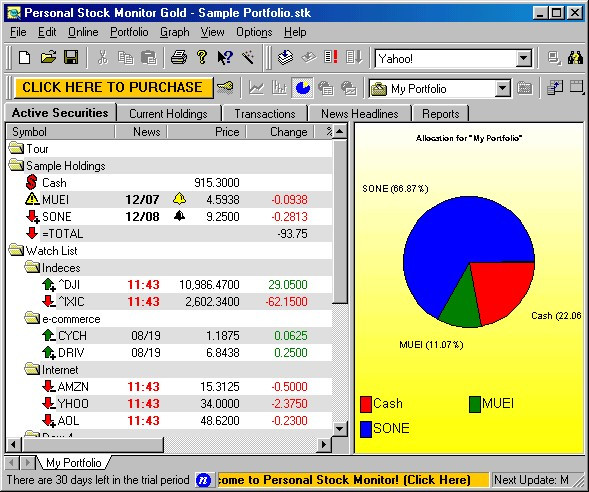Show line chart graph icon

point(257,88)
